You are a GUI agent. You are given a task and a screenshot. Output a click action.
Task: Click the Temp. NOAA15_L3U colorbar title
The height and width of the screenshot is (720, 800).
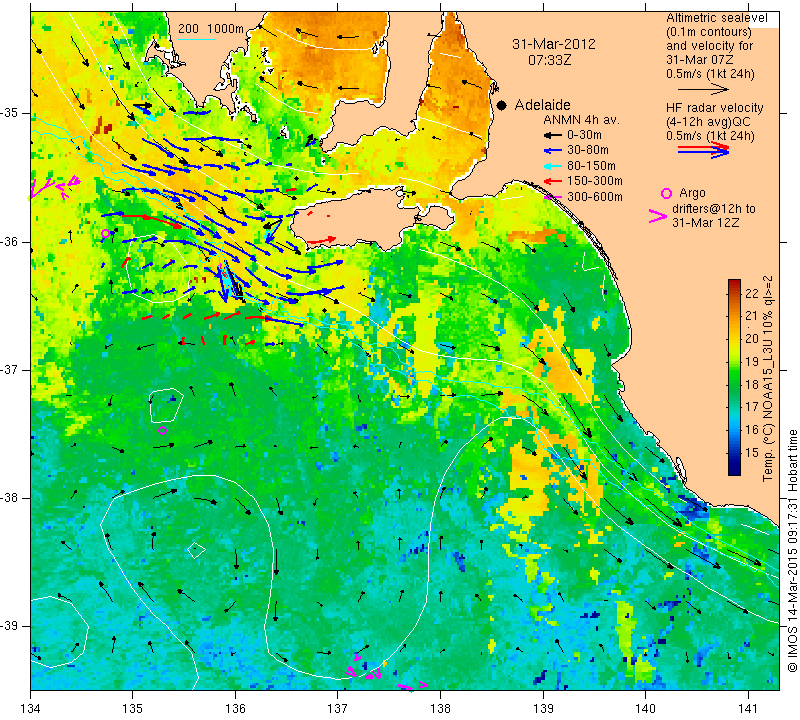point(768,379)
